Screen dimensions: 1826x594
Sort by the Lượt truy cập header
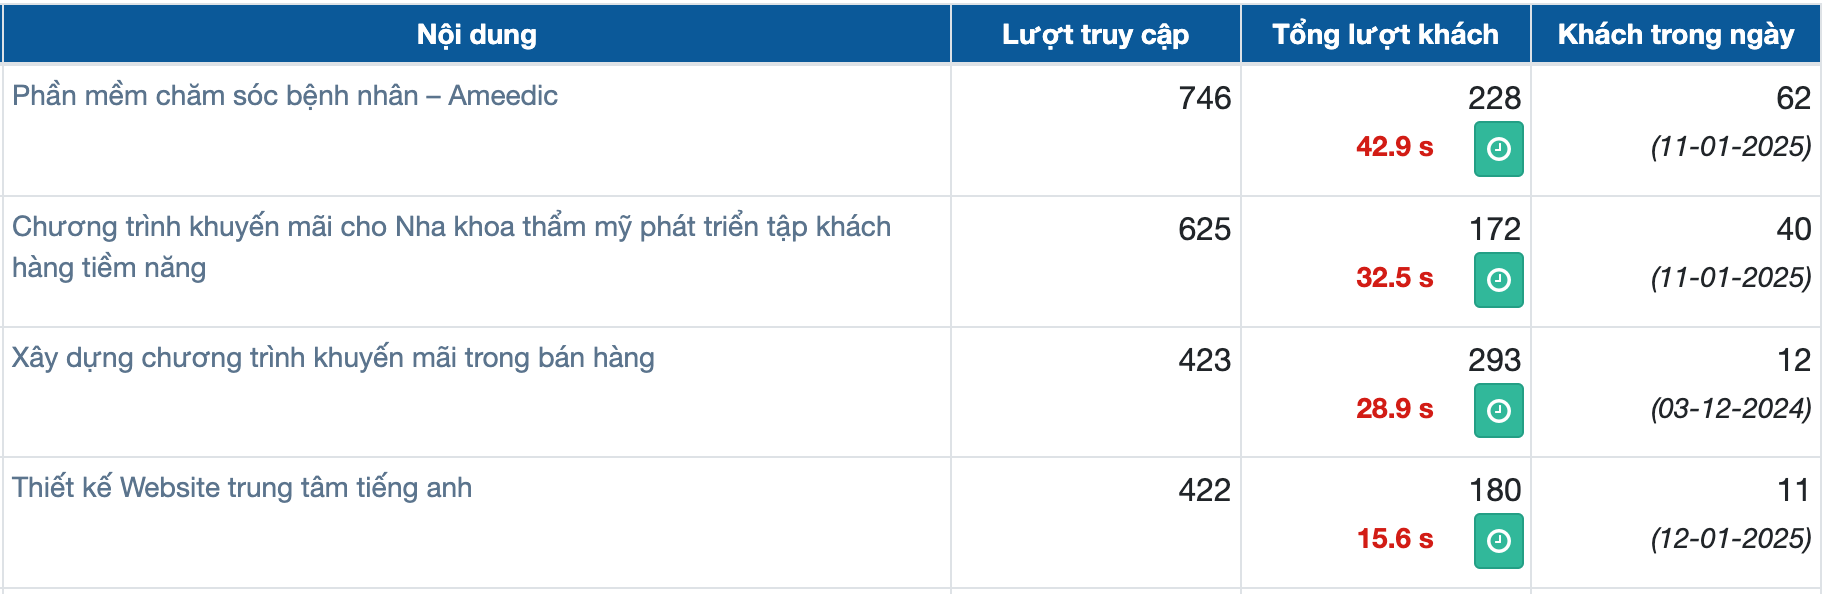[x=1095, y=34]
